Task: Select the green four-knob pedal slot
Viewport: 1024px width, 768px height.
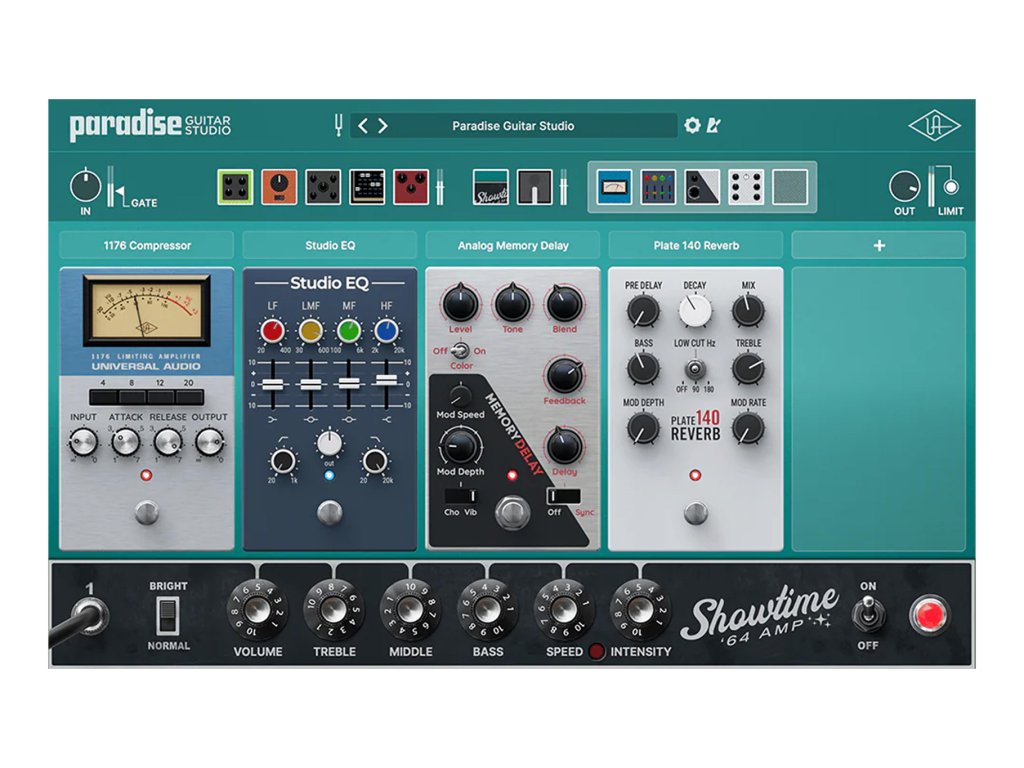Action: pos(235,187)
